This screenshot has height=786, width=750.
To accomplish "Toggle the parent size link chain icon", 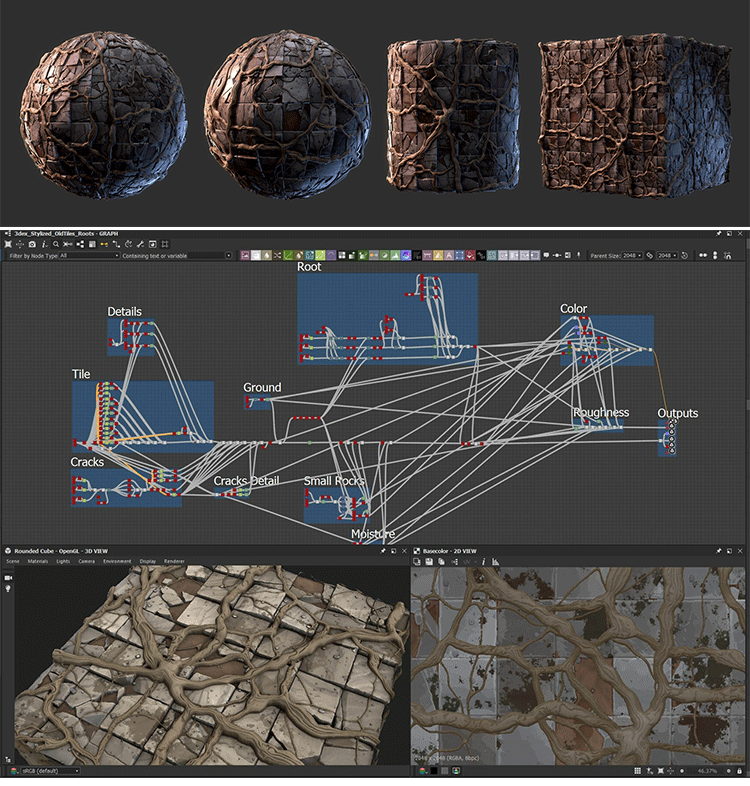I will [649, 256].
